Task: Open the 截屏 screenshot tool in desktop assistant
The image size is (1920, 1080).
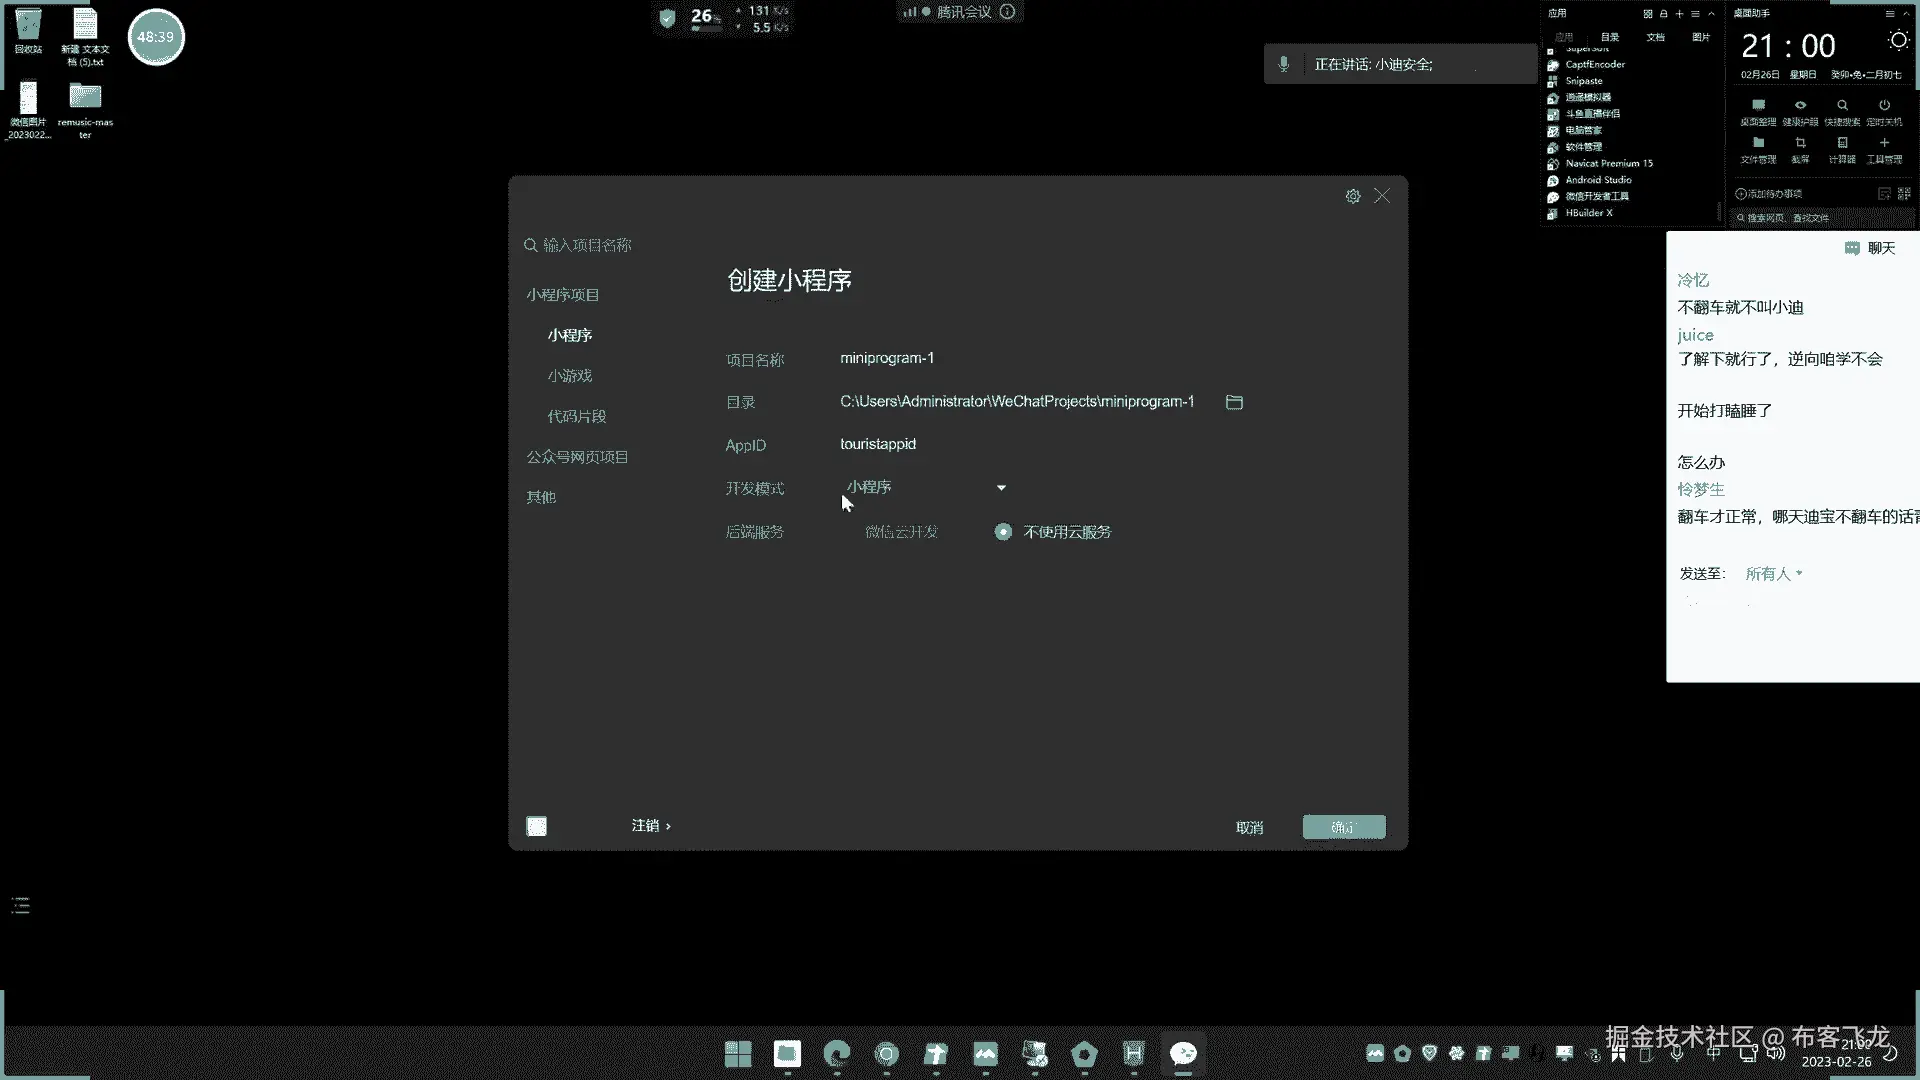Action: coord(1800,144)
